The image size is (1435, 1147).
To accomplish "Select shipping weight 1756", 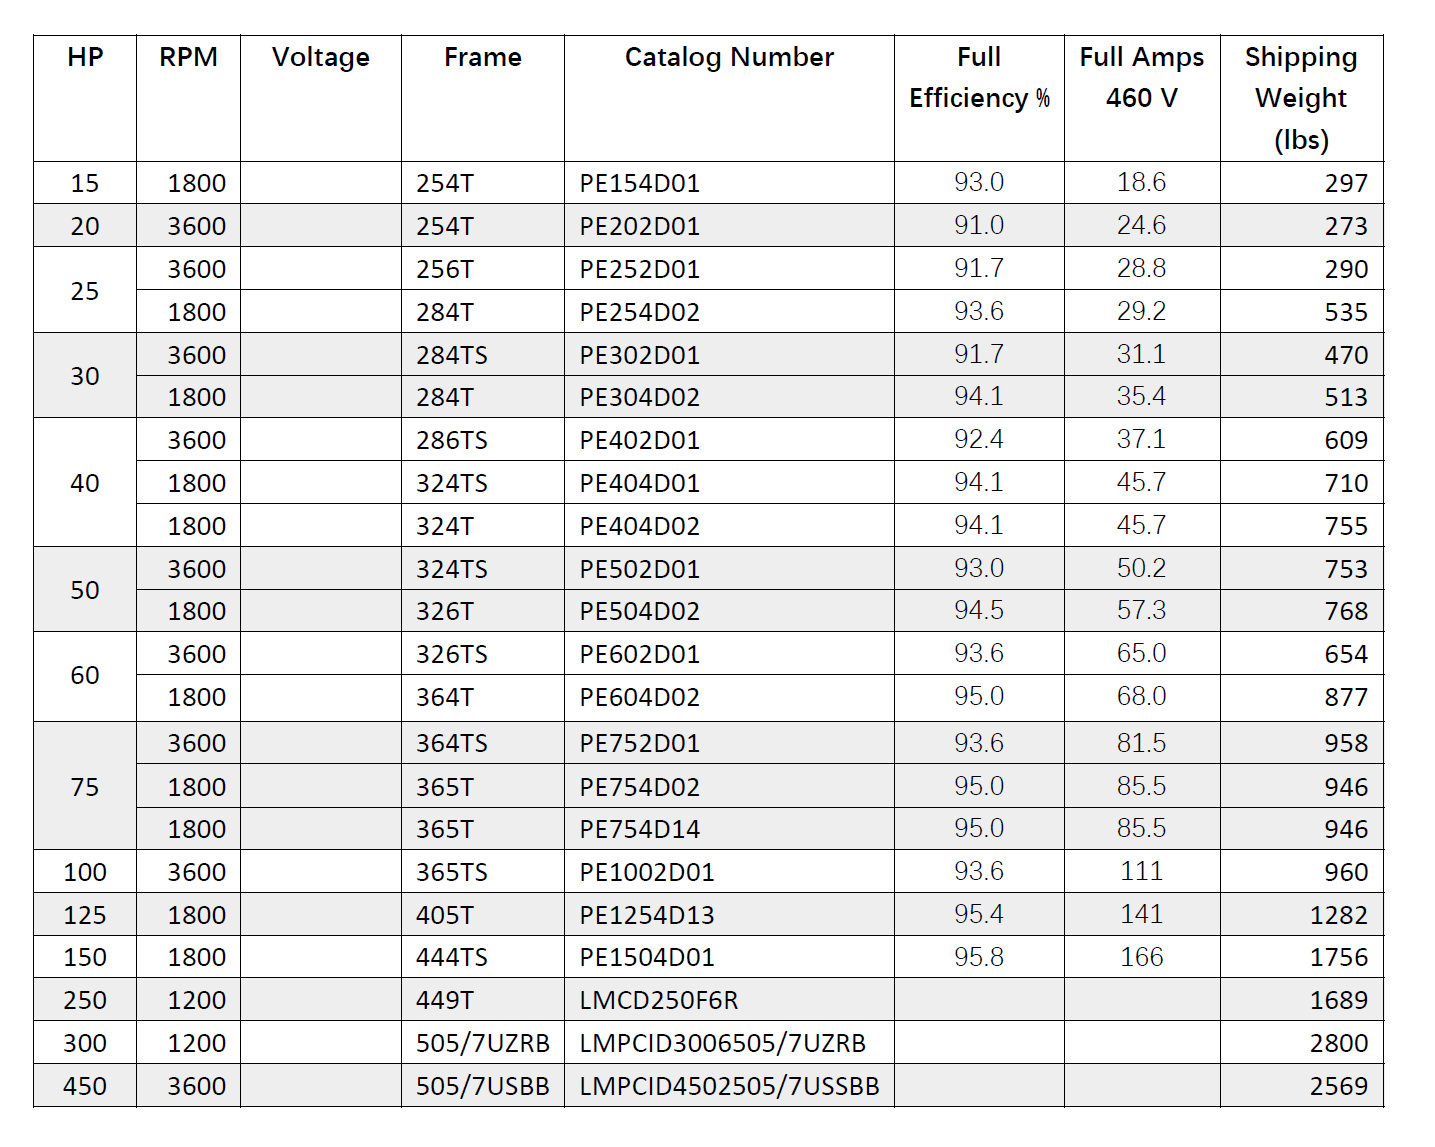I will click(1339, 957).
